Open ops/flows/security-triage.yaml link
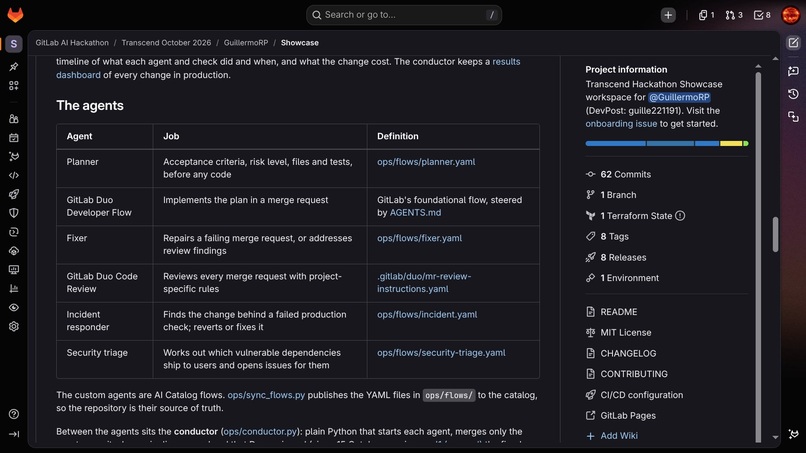 pyautogui.click(x=441, y=353)
